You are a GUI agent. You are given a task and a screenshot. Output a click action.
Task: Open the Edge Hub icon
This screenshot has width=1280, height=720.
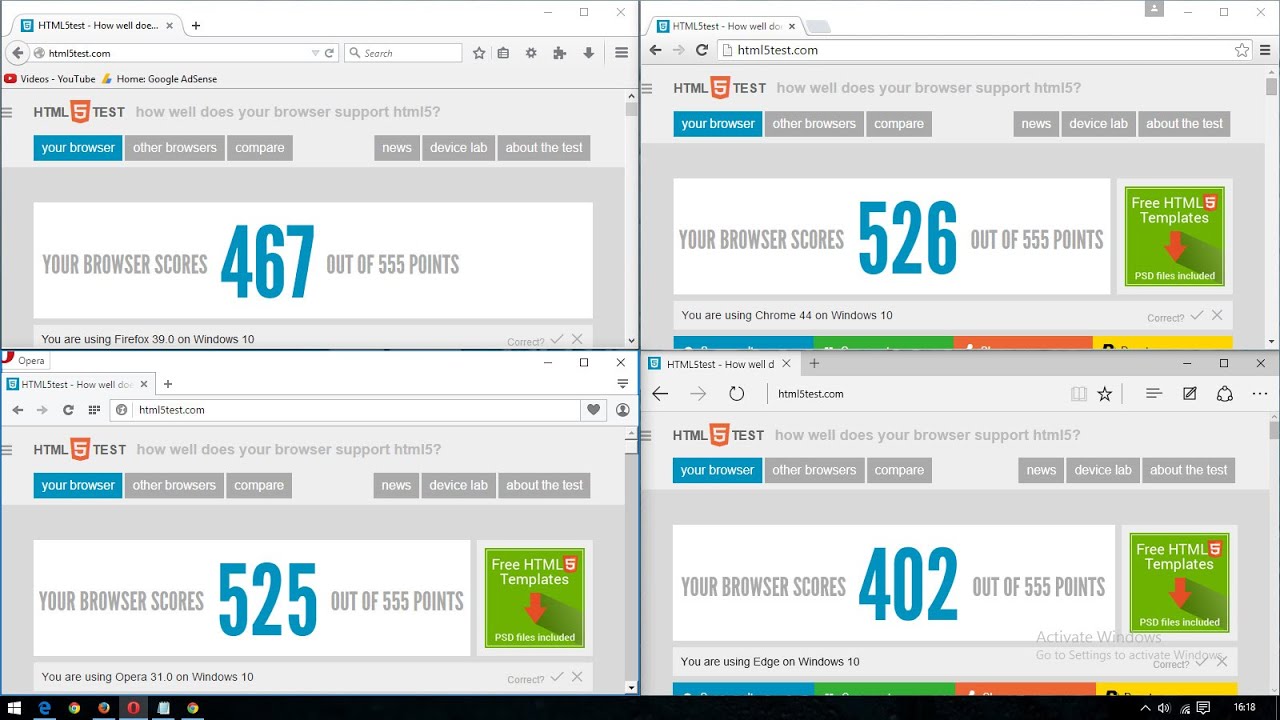(1153, 394)
